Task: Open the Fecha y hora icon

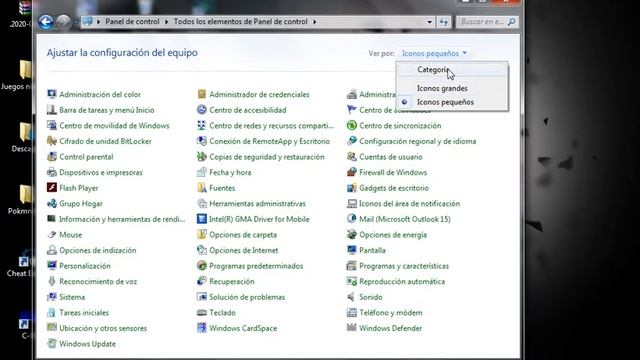Action: [x=202, y=172]
